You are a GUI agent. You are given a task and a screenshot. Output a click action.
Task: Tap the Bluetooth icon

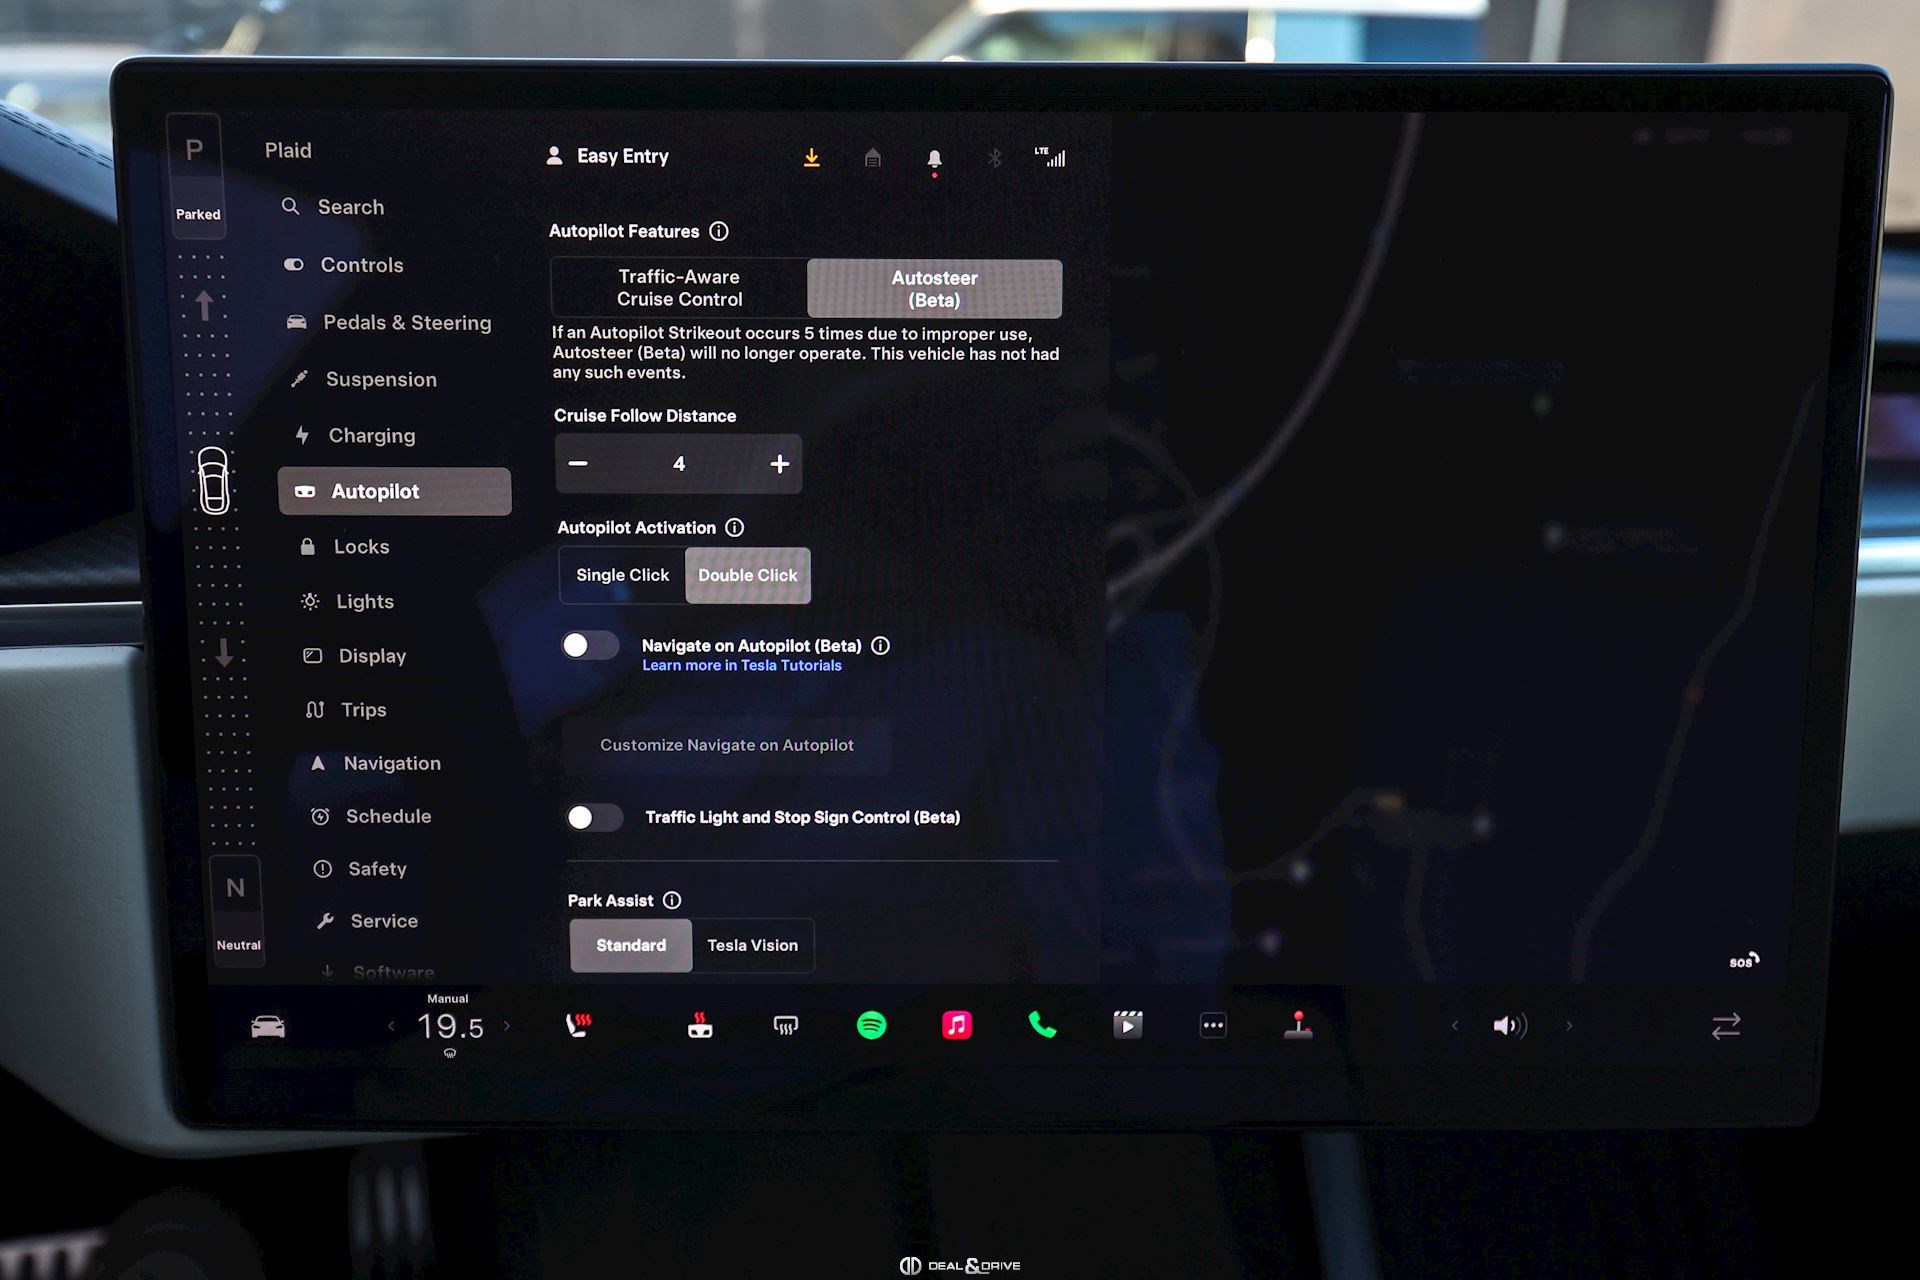[994, 158]
